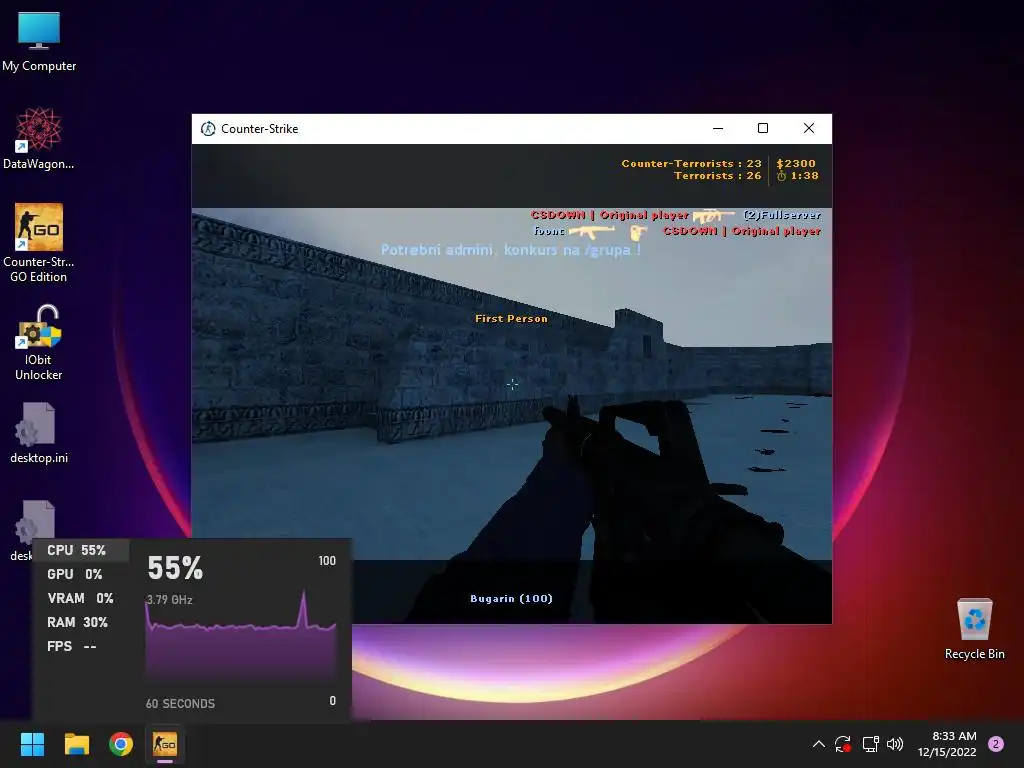Select the VRAM 0% performance tab
Viewport: 1024px width, 768px height.
pos(80,598)
